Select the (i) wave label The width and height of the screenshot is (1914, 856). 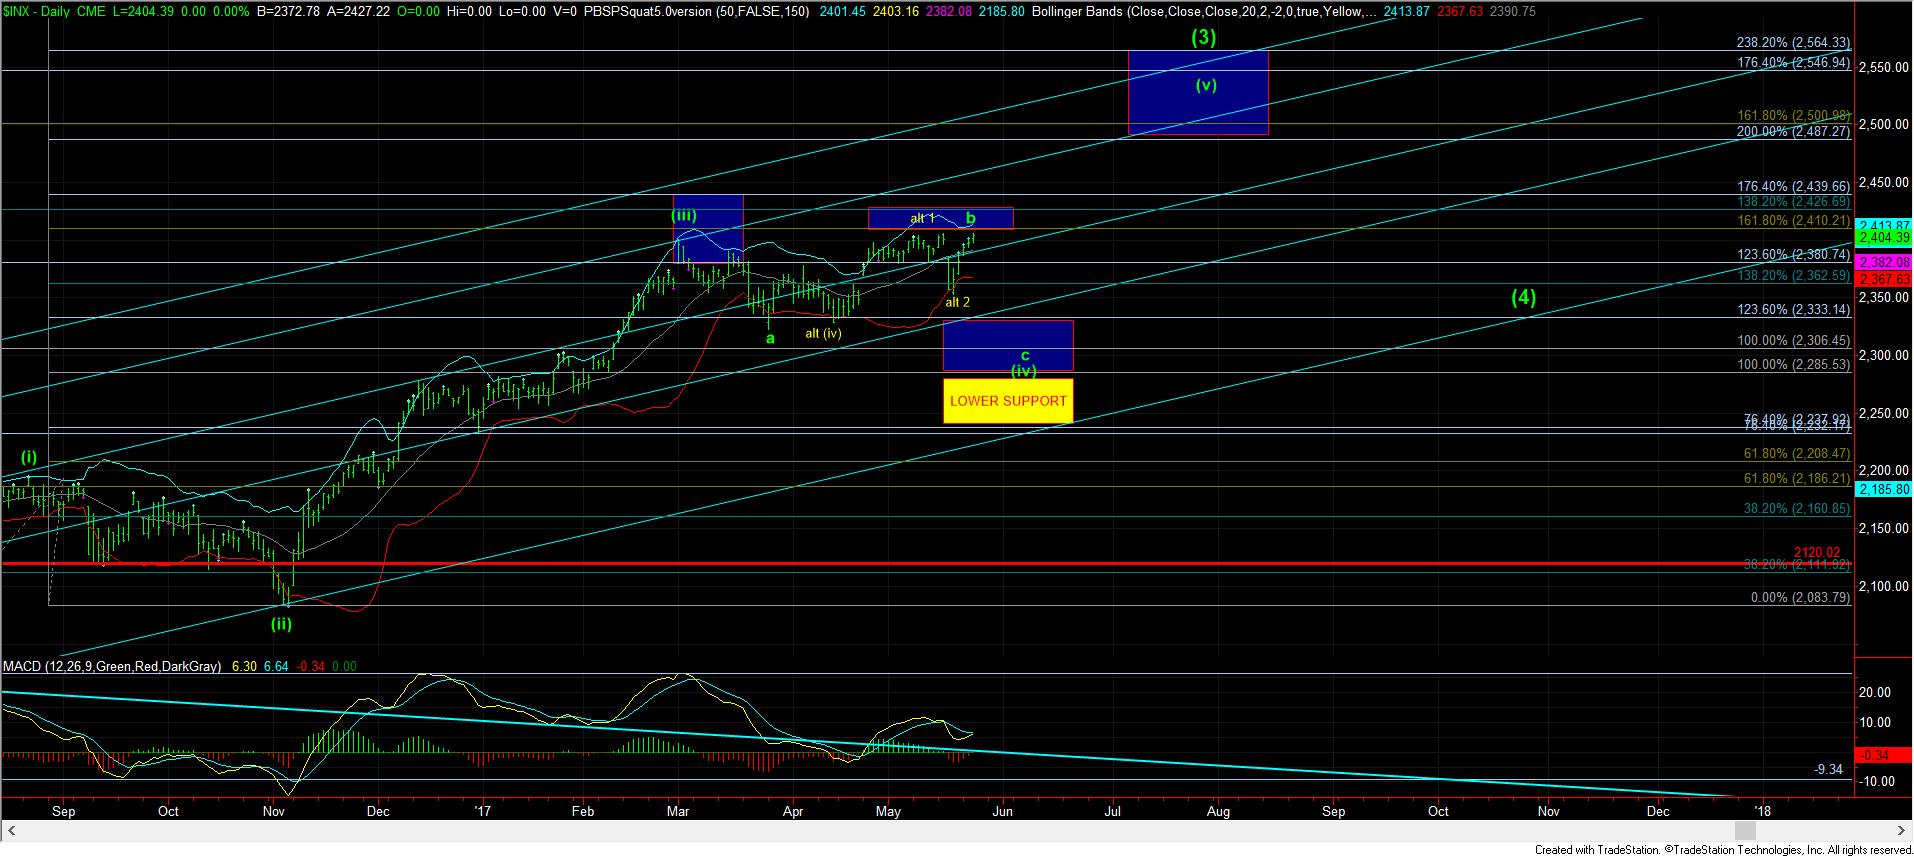point(29,457)
